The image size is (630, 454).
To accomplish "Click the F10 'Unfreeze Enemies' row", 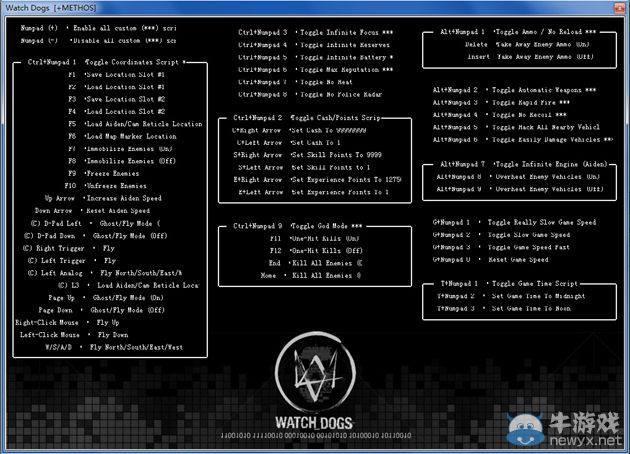I will (x=105, y=186).
